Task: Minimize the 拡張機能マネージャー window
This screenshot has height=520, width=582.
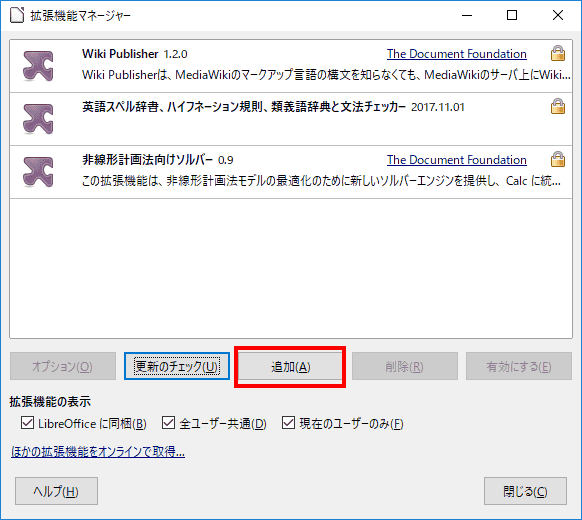Action: pyautogui.click(x=467, y=15)
